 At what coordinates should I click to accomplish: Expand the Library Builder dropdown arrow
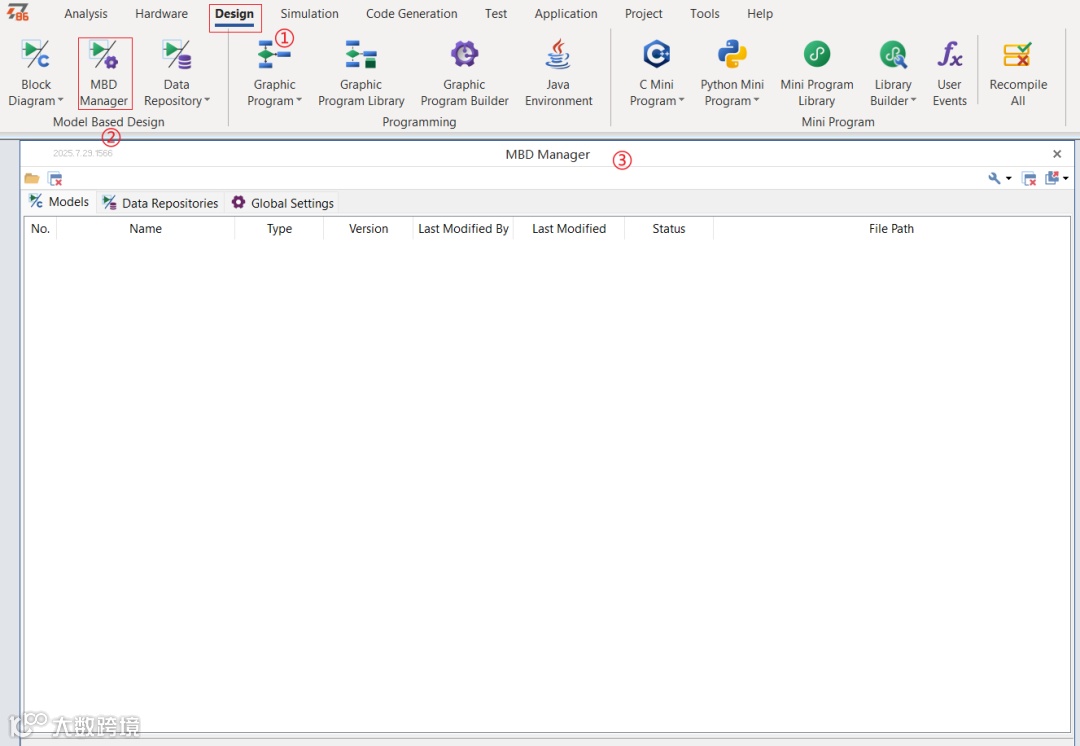point(913,101)
